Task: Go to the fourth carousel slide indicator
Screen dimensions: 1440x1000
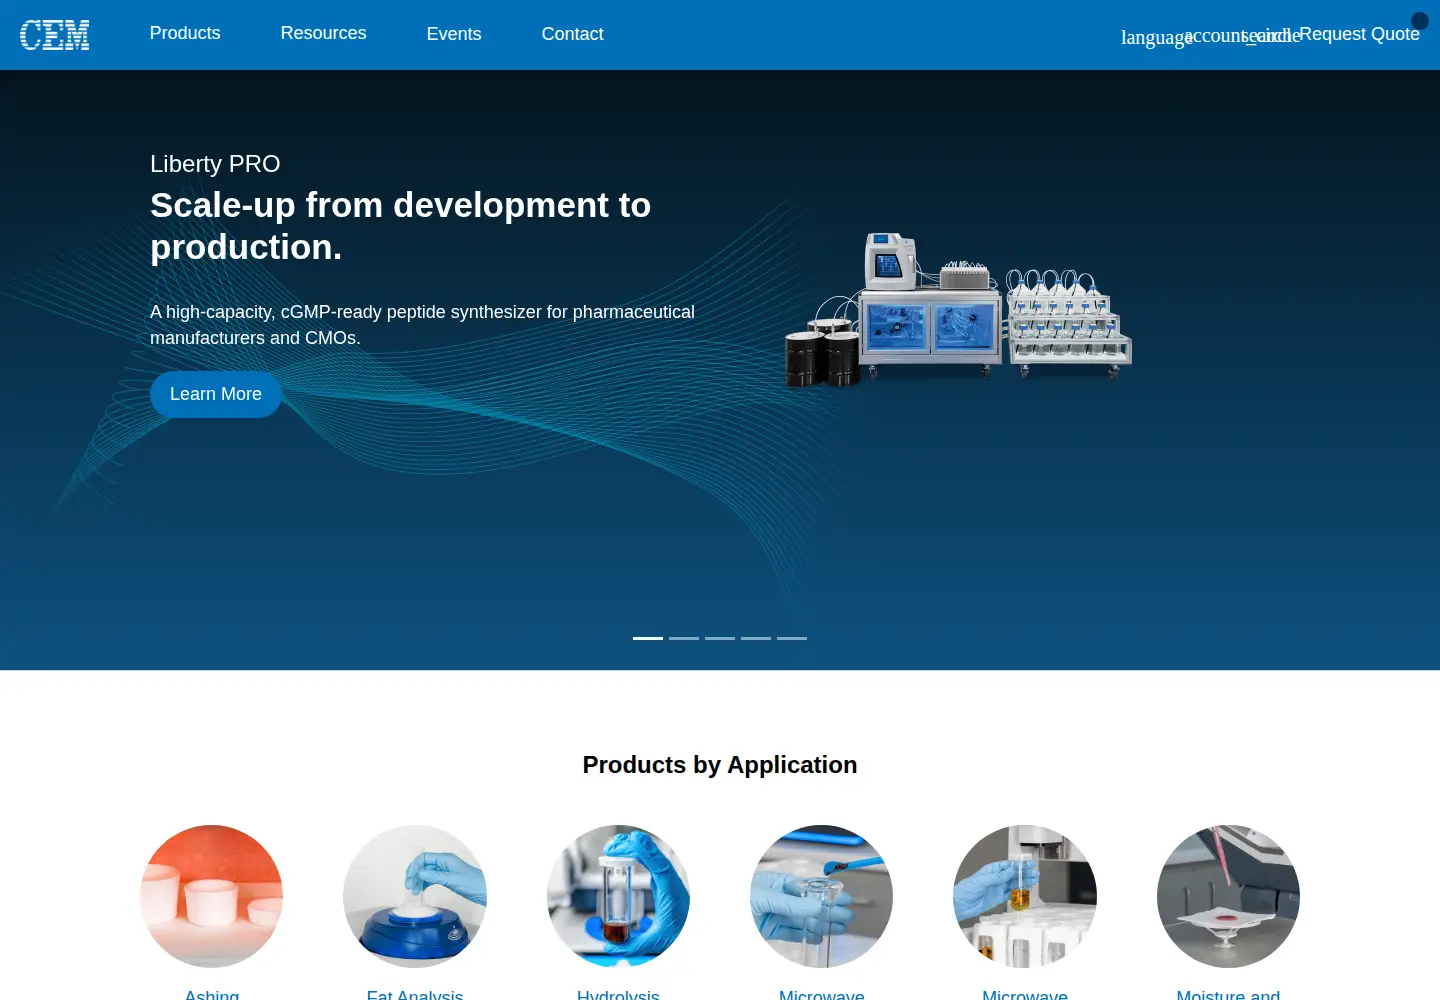Action: coord(756,638)
